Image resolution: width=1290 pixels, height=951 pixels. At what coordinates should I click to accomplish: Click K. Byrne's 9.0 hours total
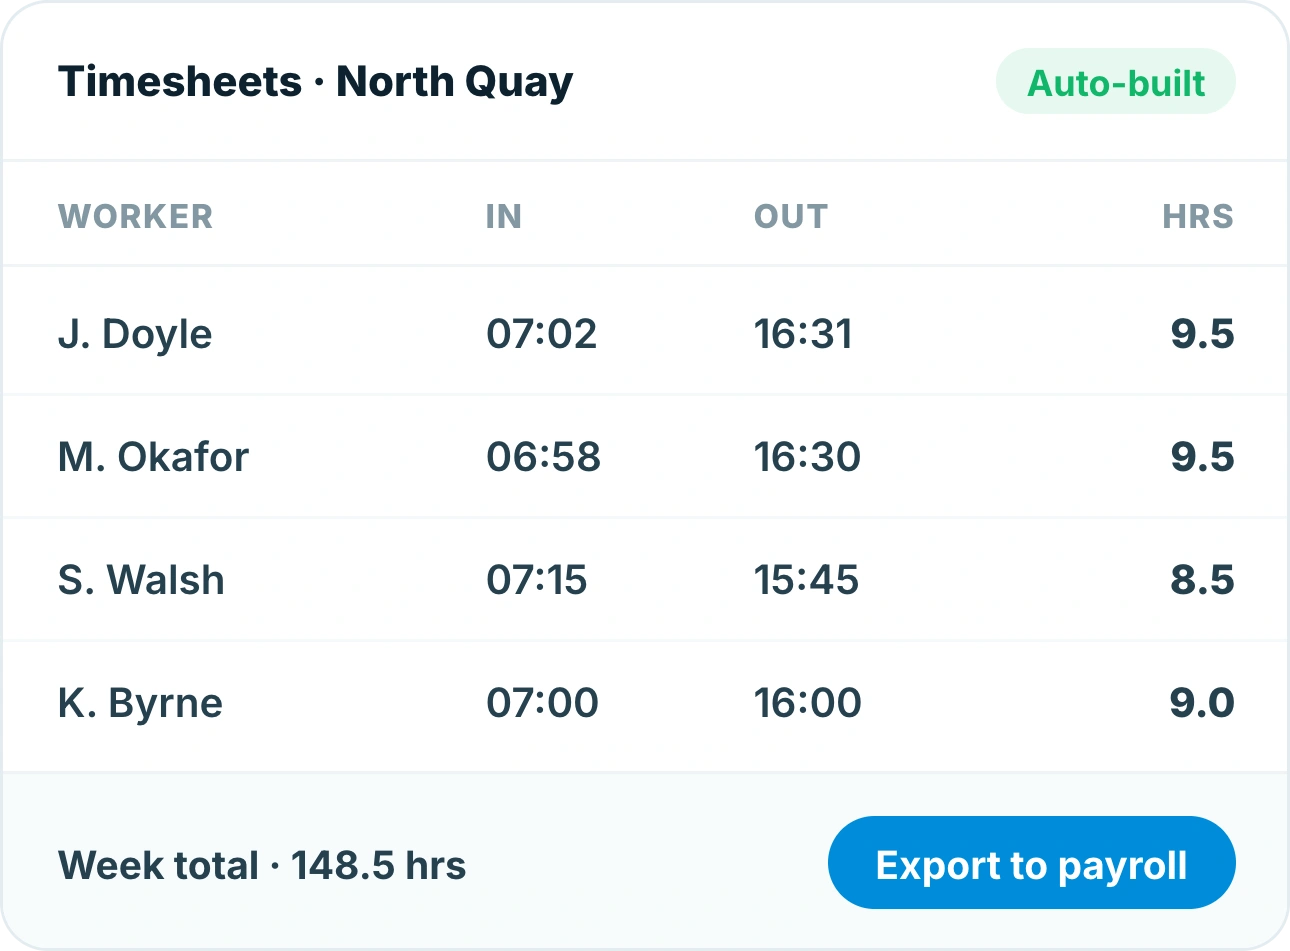click(x=1202, y=703)
